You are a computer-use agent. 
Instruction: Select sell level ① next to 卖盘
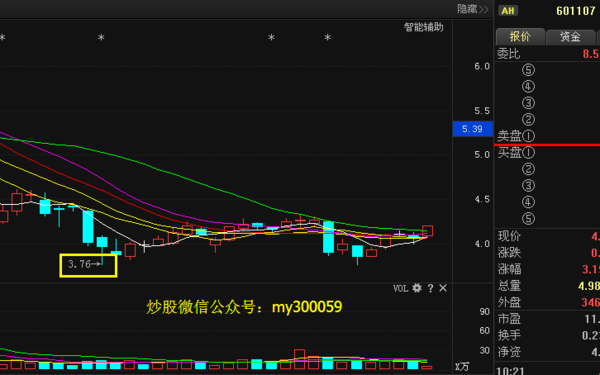[528, 136]
